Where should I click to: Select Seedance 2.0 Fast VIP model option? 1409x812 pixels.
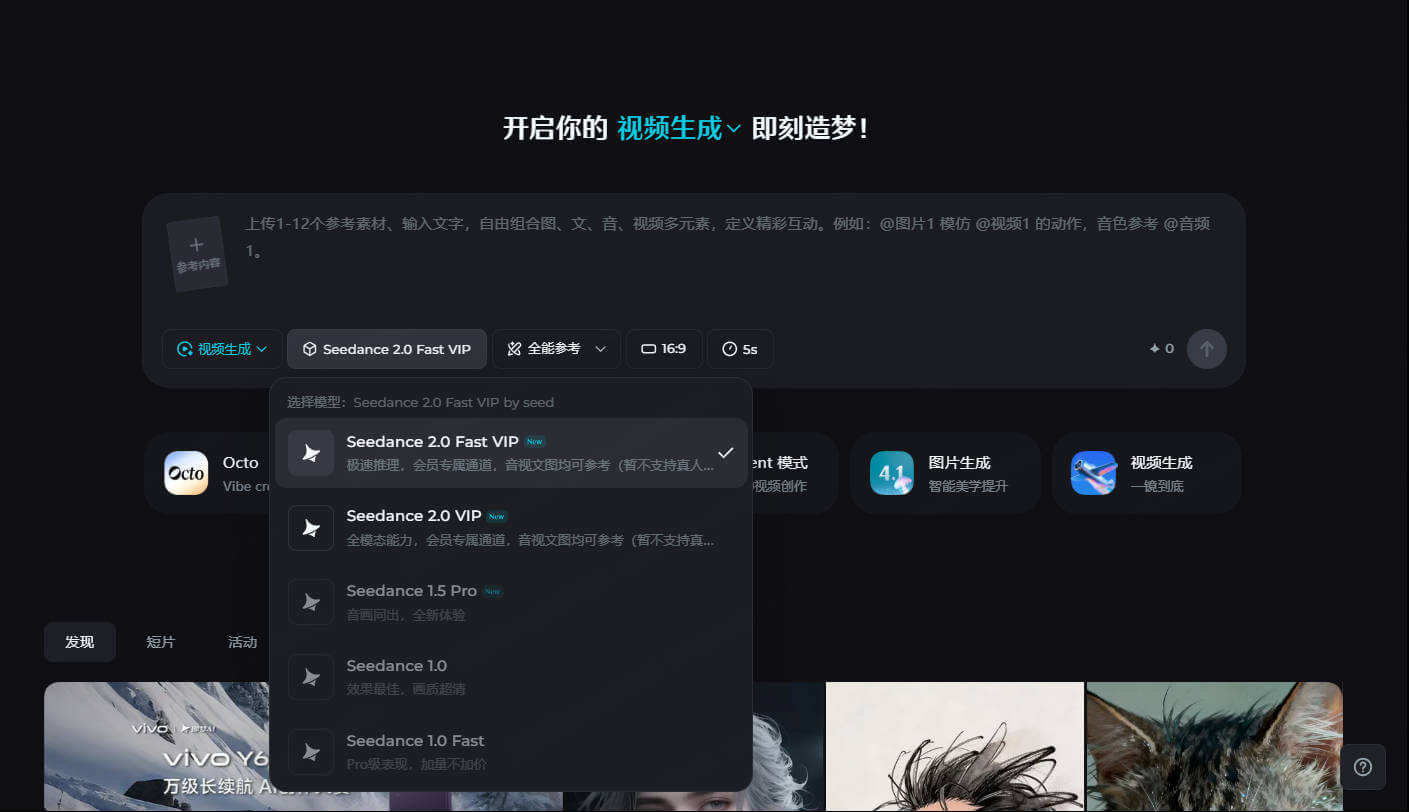(x=511, y=453)
